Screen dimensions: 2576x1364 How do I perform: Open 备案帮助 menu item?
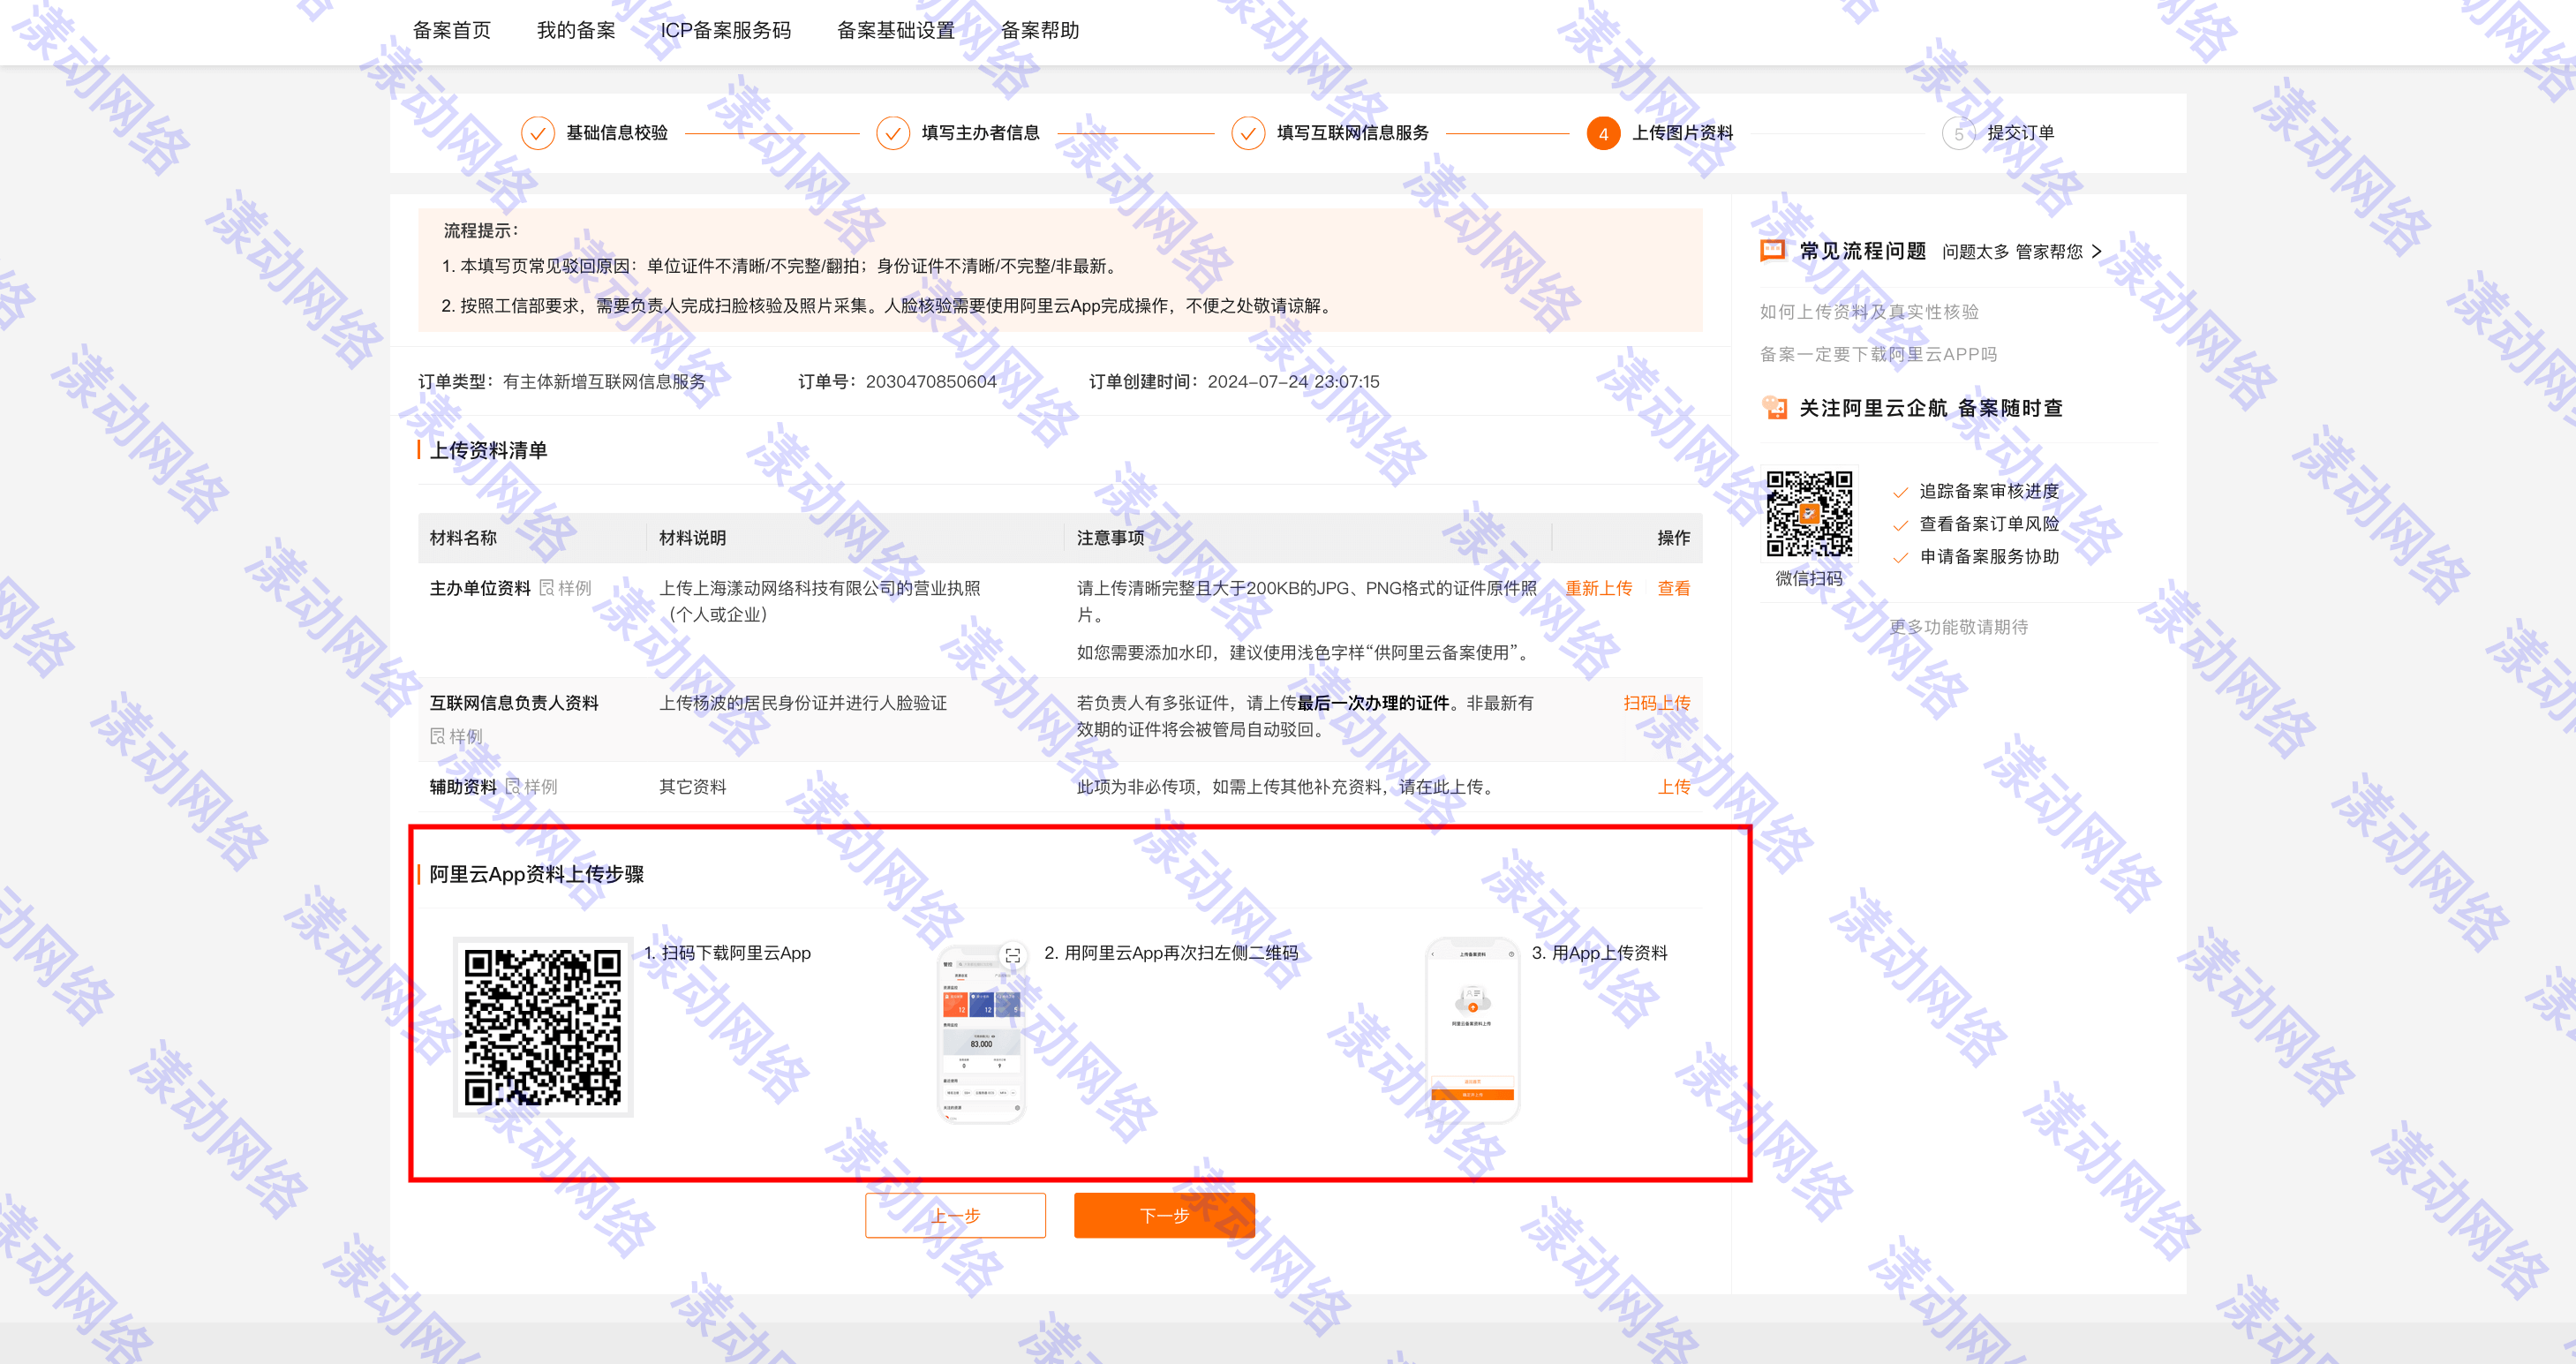[x=1040, y=30]
